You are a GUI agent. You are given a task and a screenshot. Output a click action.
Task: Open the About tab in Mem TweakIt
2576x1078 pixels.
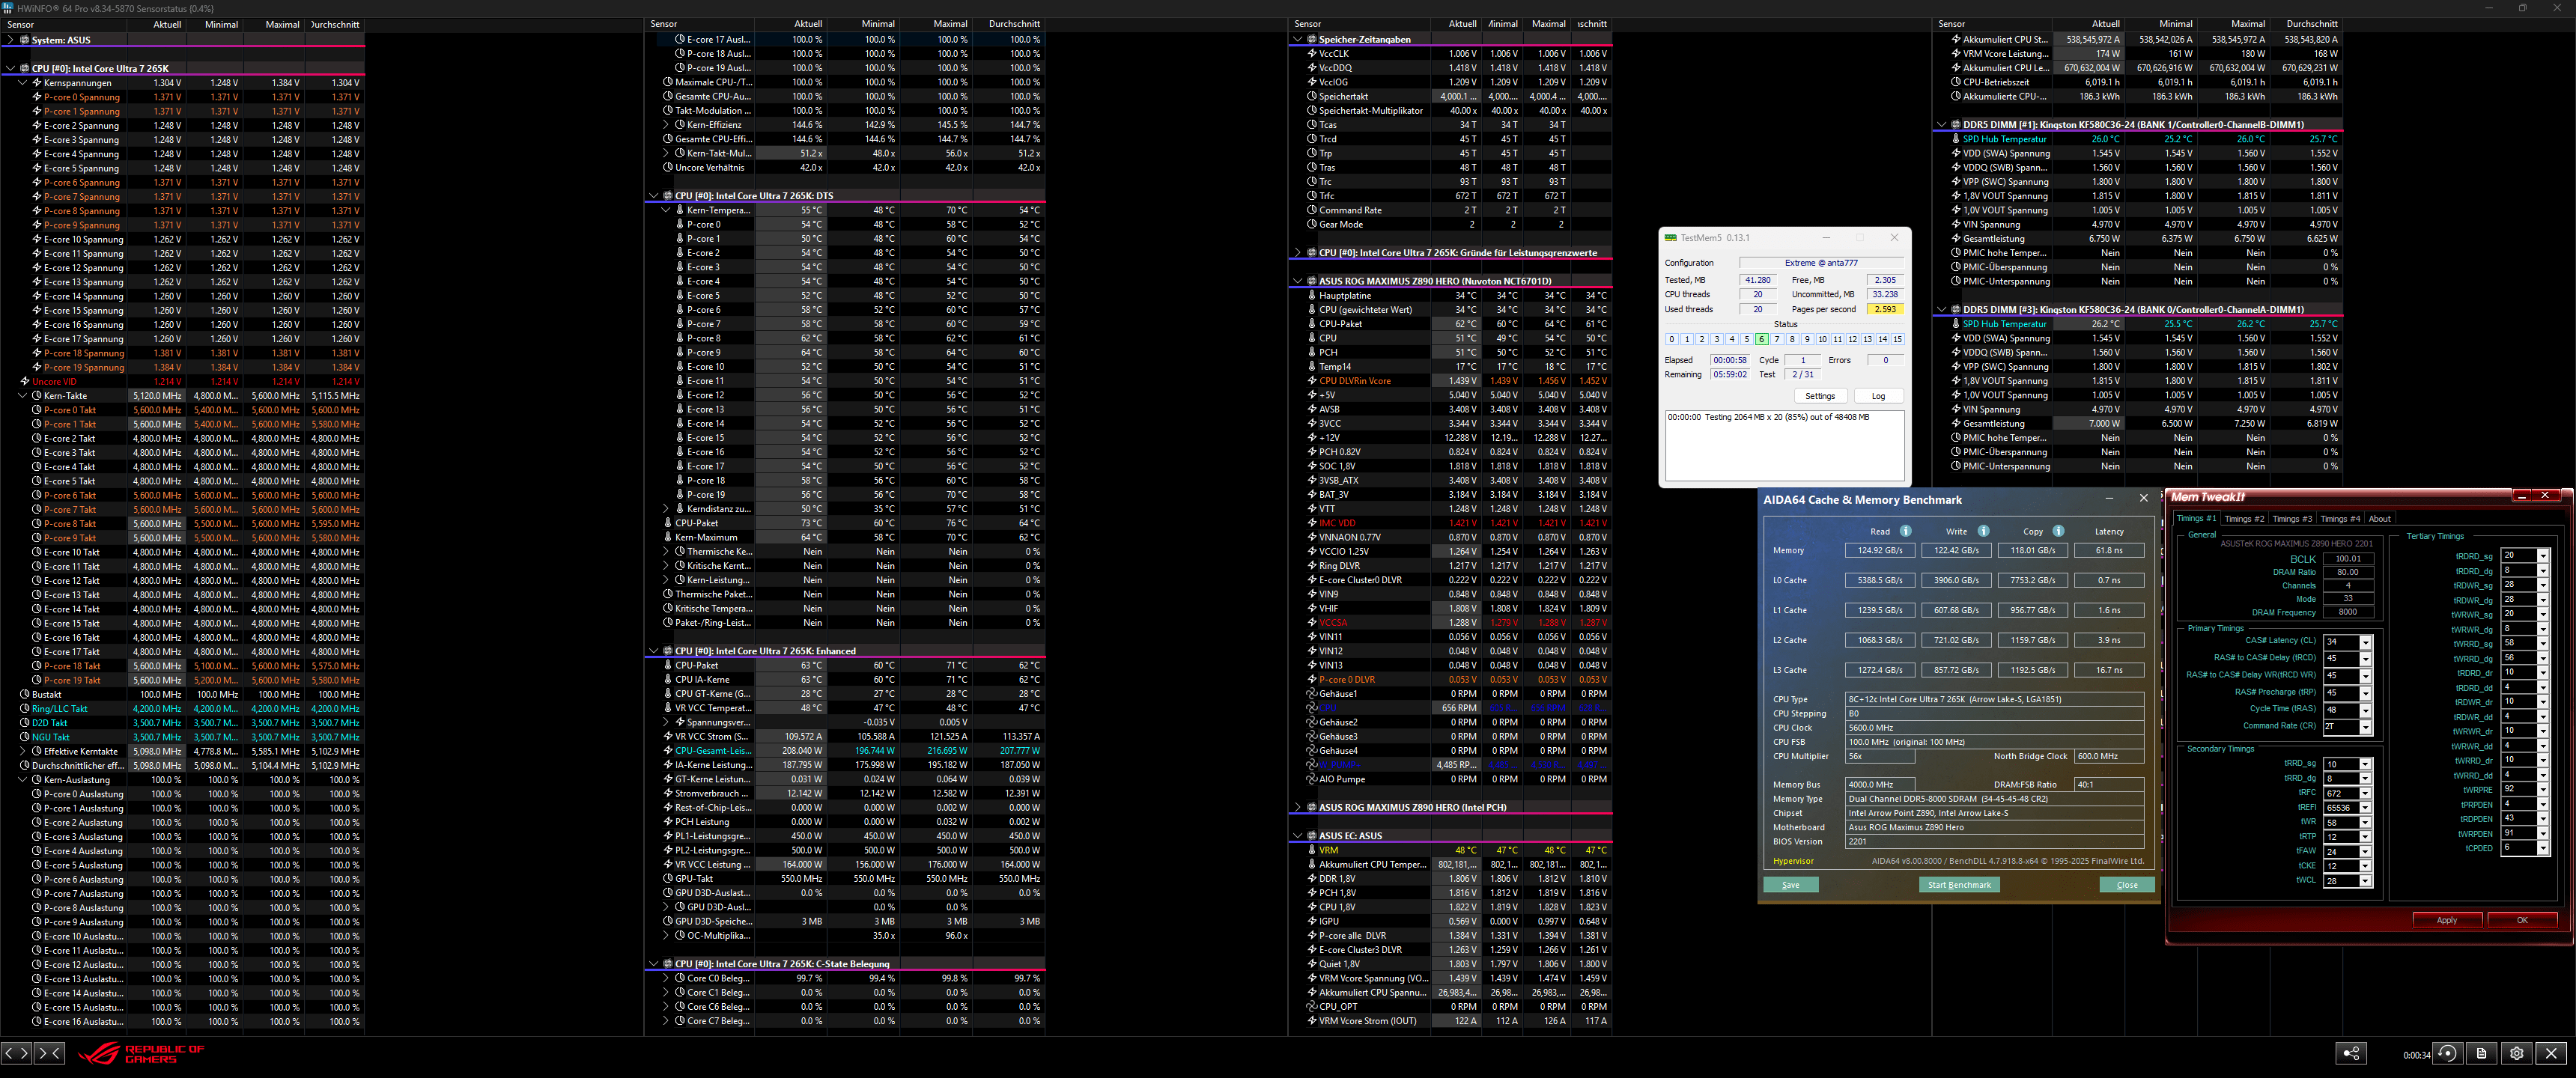point(2379,519)
